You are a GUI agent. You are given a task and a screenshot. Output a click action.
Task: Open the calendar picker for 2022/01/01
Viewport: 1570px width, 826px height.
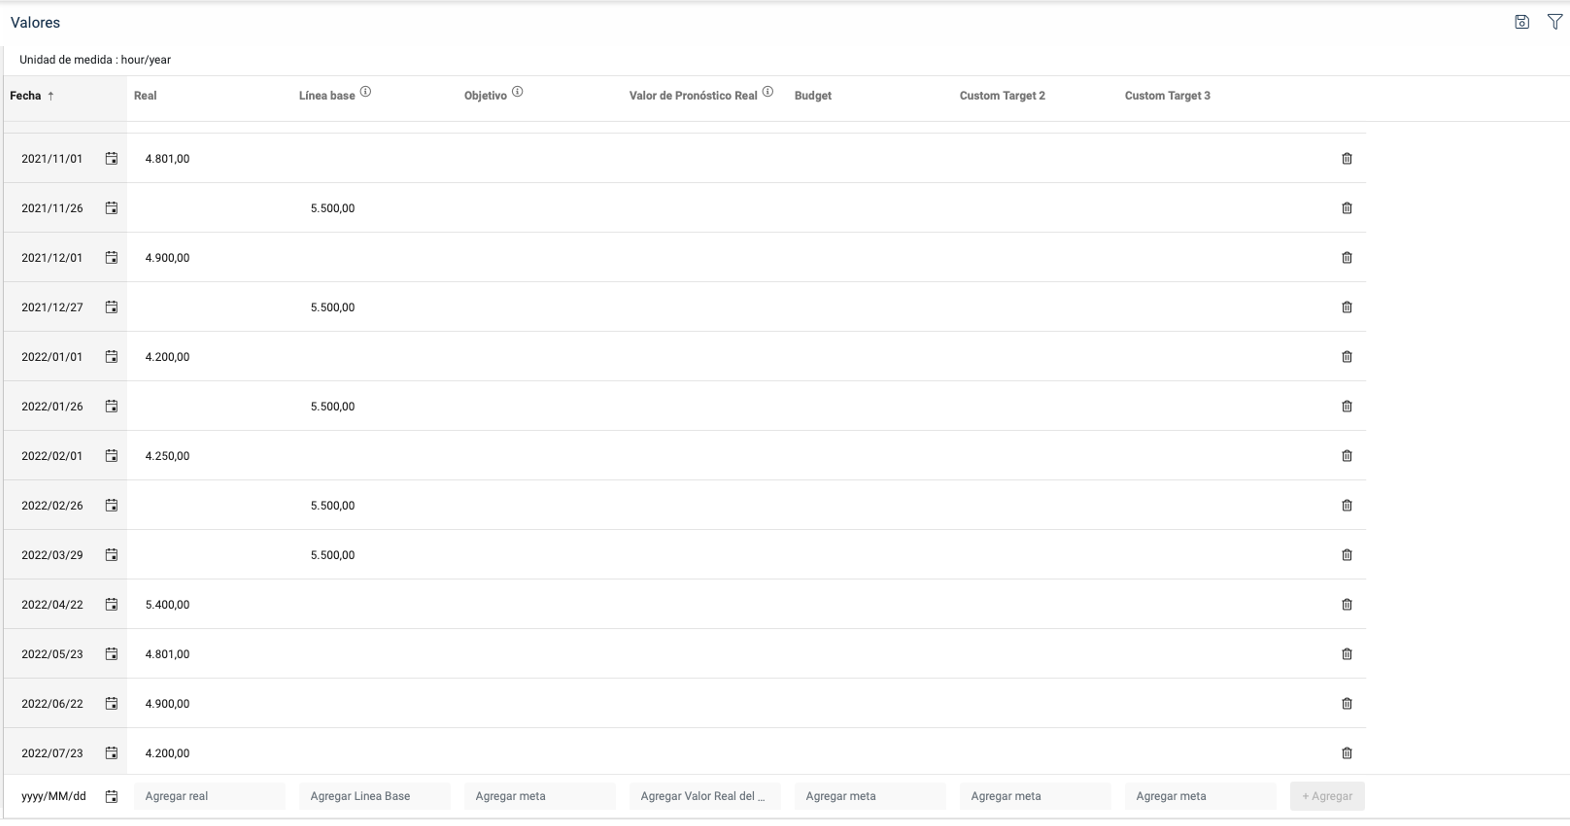tap(112, 357)
